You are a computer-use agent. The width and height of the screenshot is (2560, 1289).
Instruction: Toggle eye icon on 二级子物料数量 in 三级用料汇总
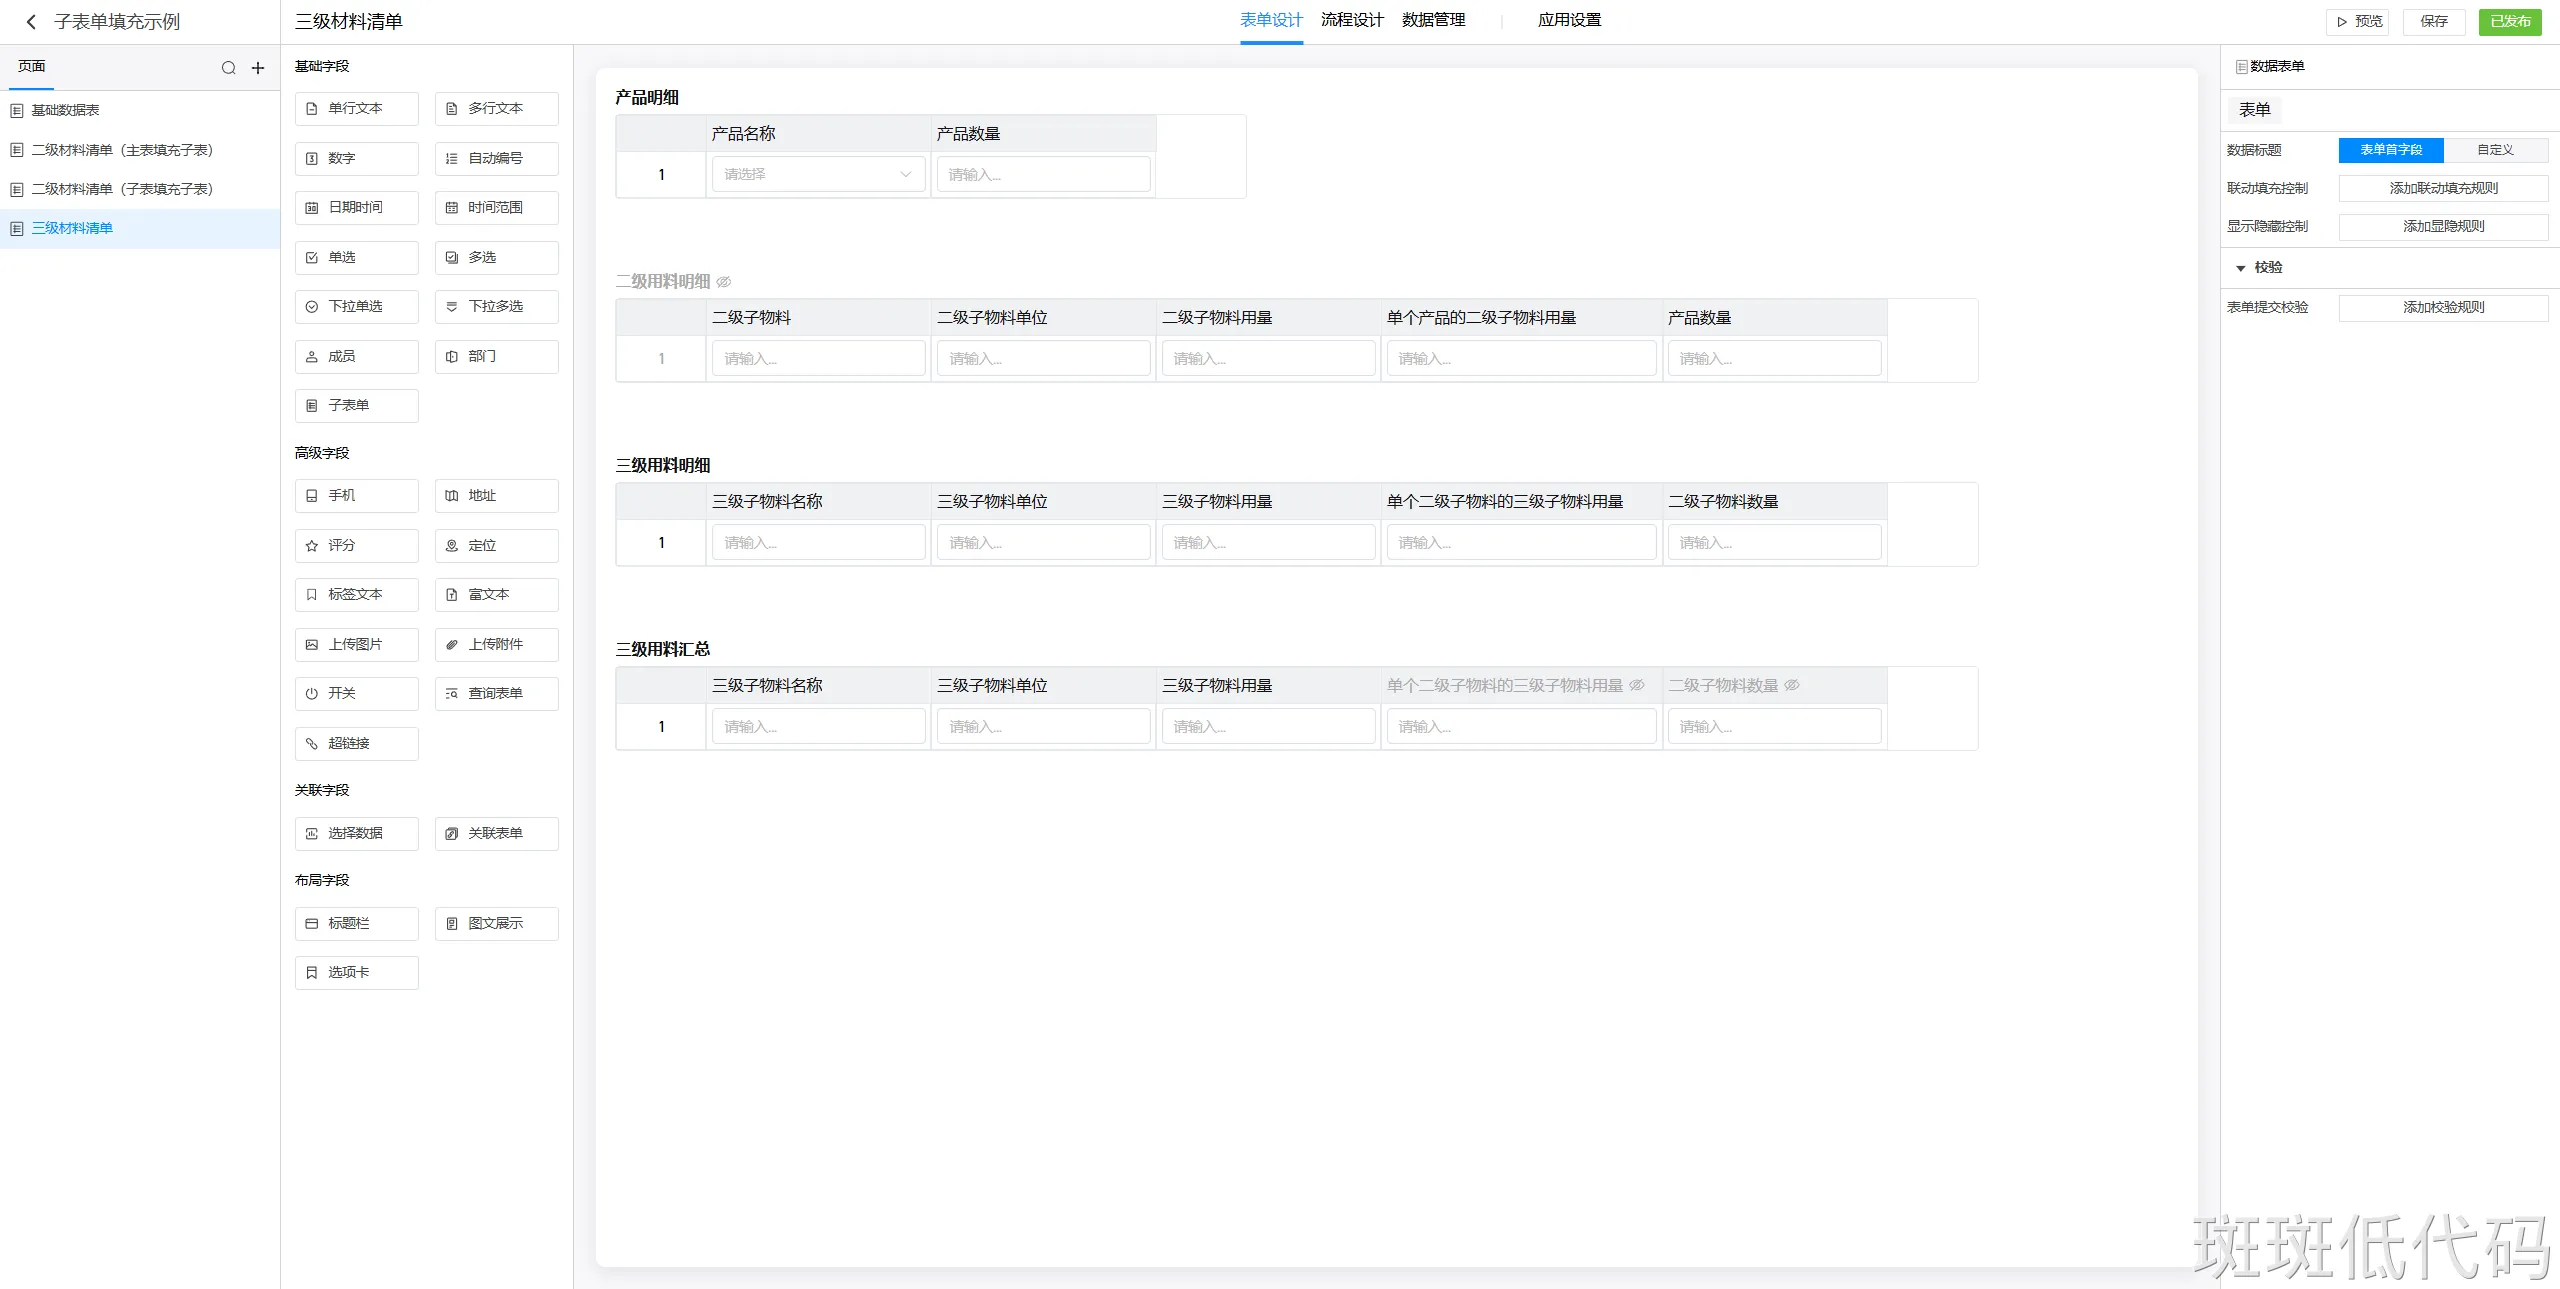click(1792, 685)
